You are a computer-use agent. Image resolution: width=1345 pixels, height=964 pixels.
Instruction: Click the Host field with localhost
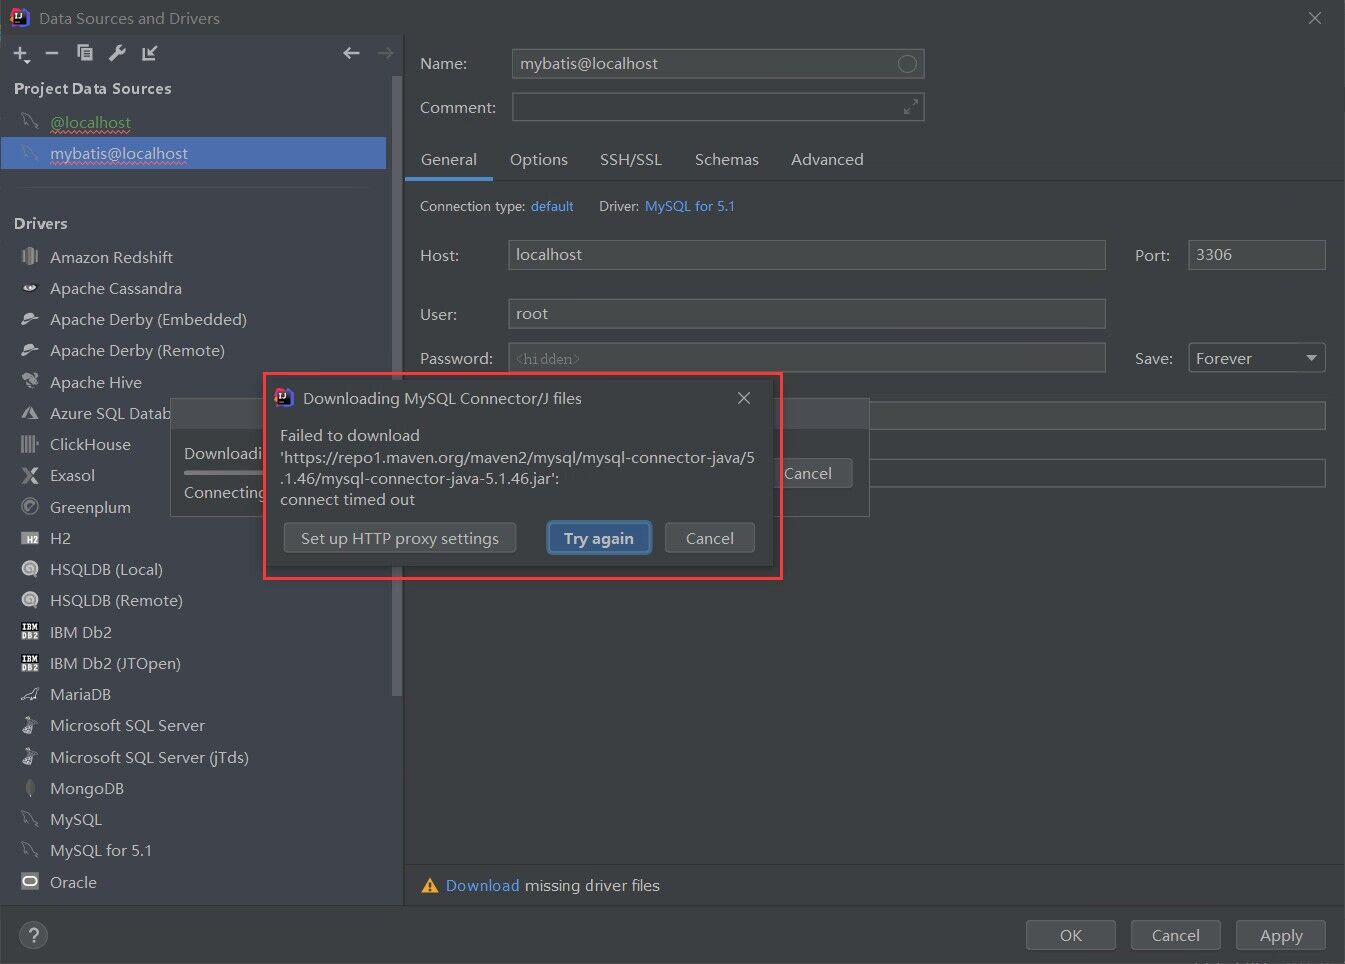[x=807, y=255]
